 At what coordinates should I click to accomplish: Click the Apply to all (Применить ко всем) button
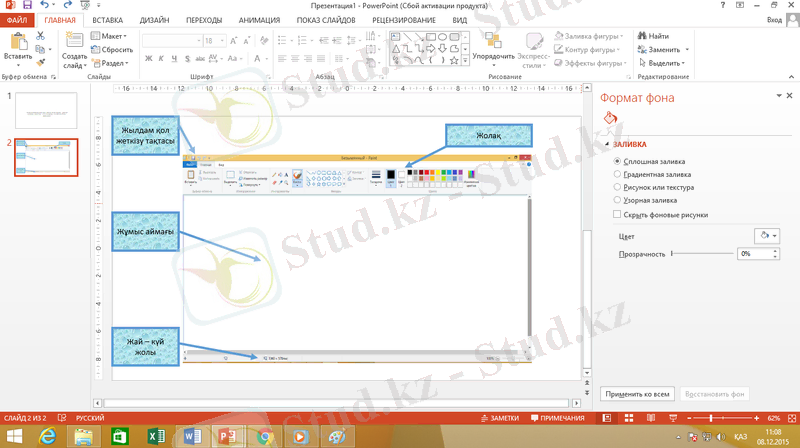635,394
